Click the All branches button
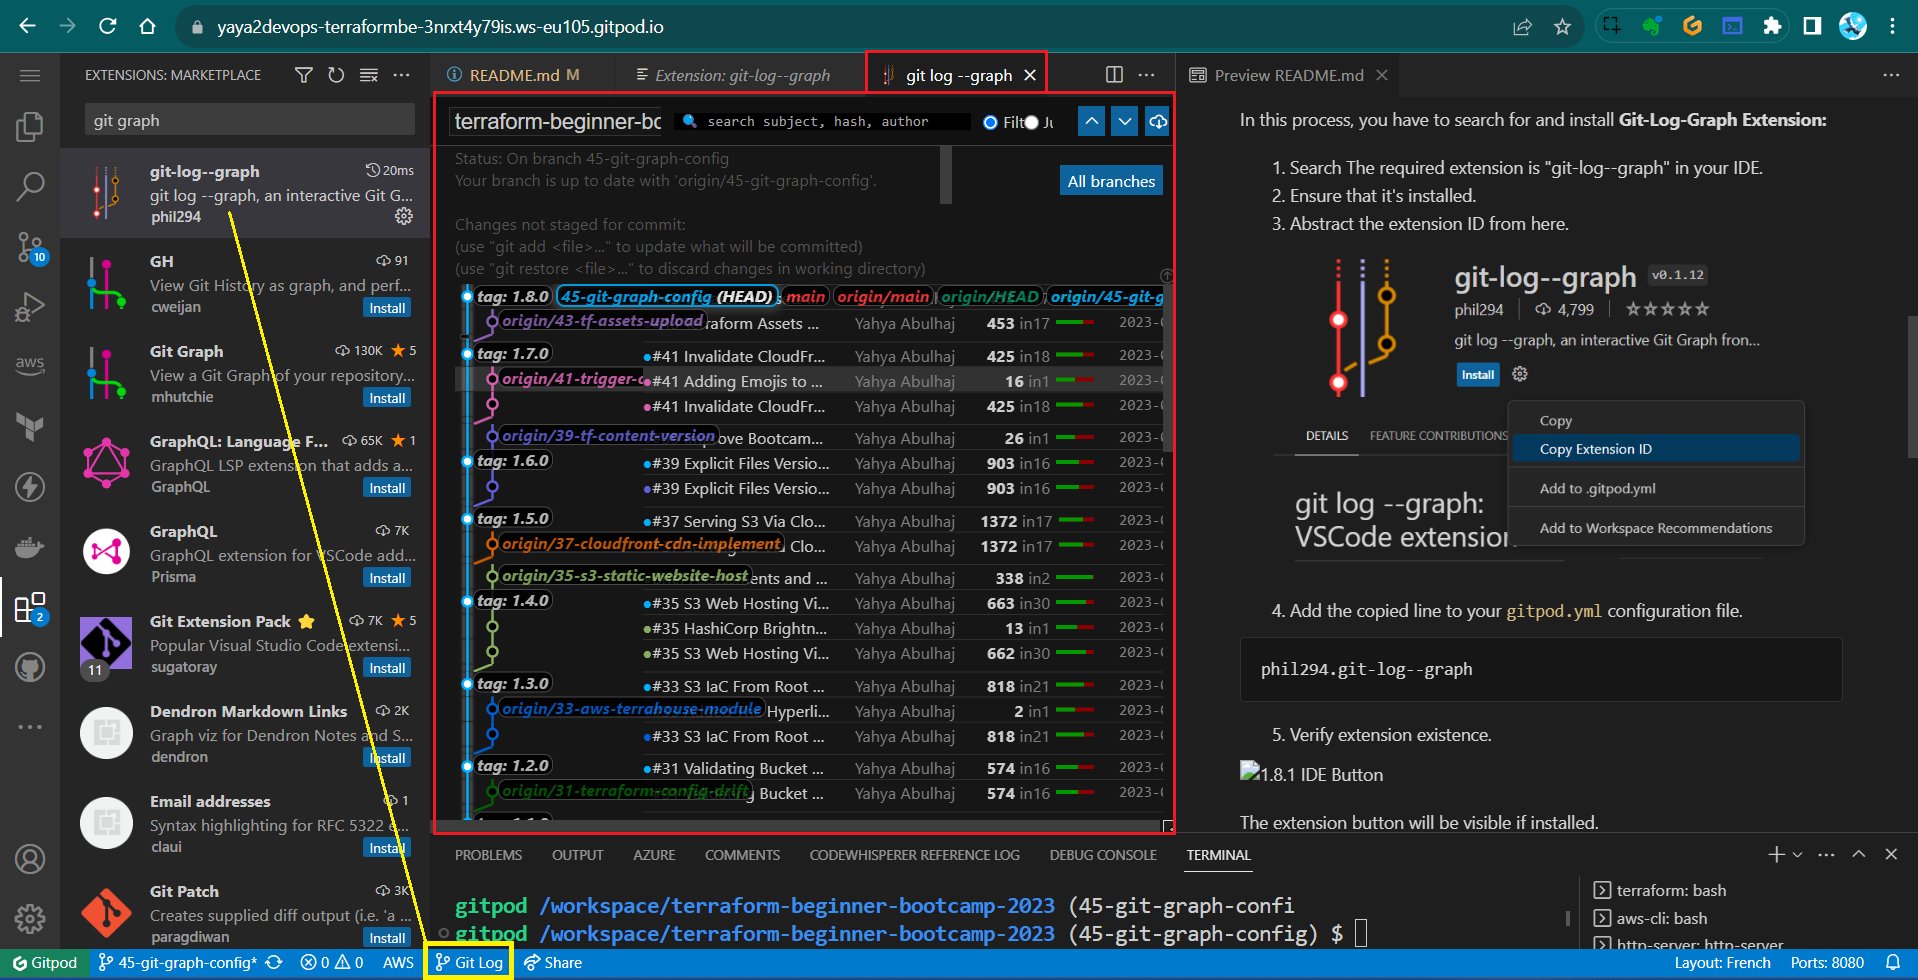Image resolution: width=1918 pixels, height=980 pixels. [1111, 181]
